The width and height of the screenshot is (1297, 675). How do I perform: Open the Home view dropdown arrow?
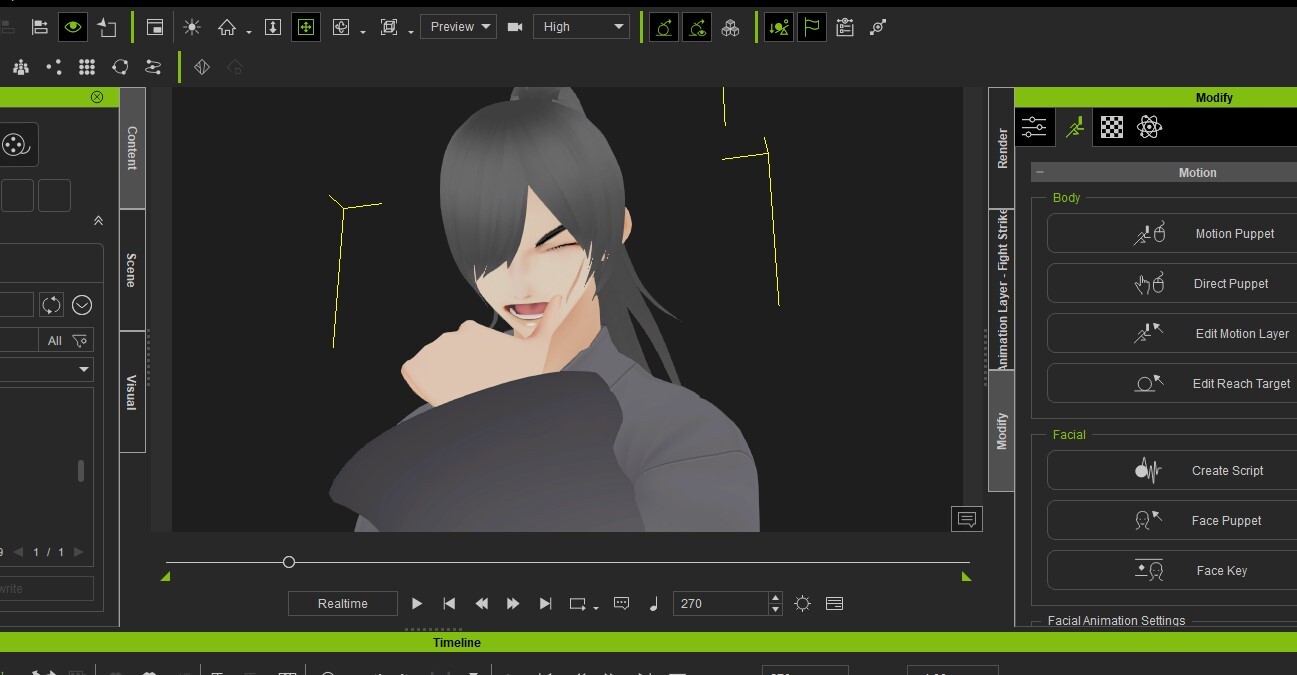(249, 32)
